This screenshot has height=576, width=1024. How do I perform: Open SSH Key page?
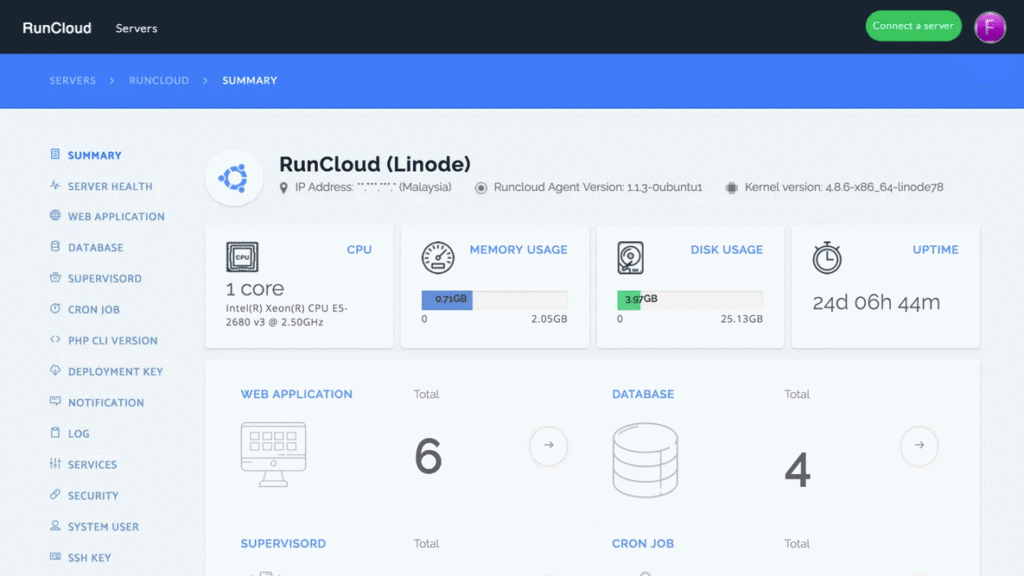point(89,558)
